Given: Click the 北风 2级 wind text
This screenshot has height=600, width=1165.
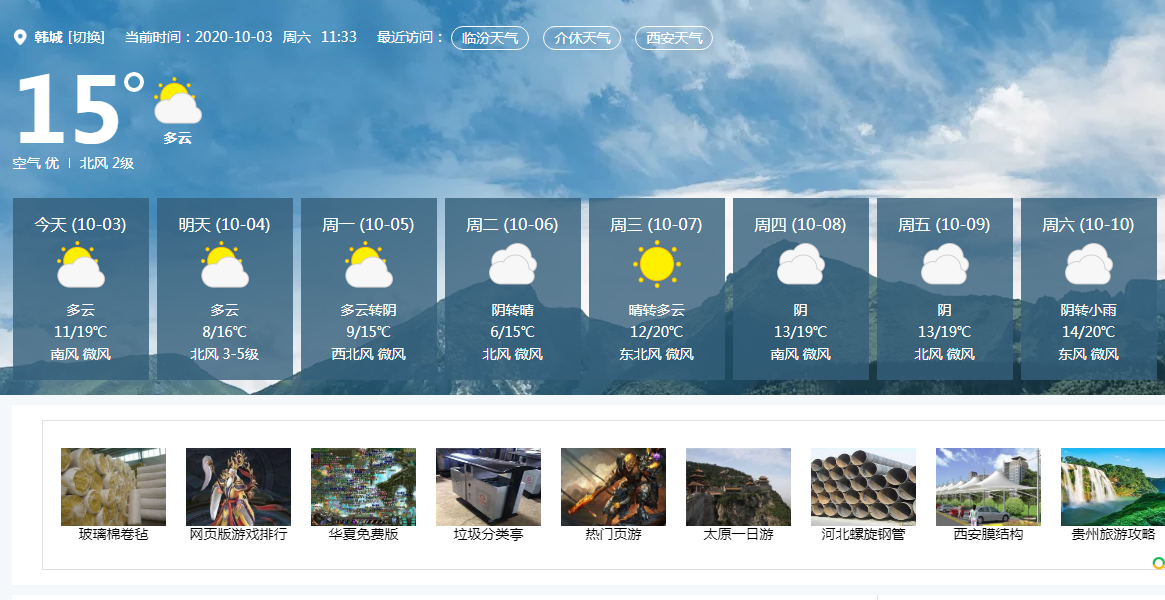Looking at the screenshot, I should [107, 163].
